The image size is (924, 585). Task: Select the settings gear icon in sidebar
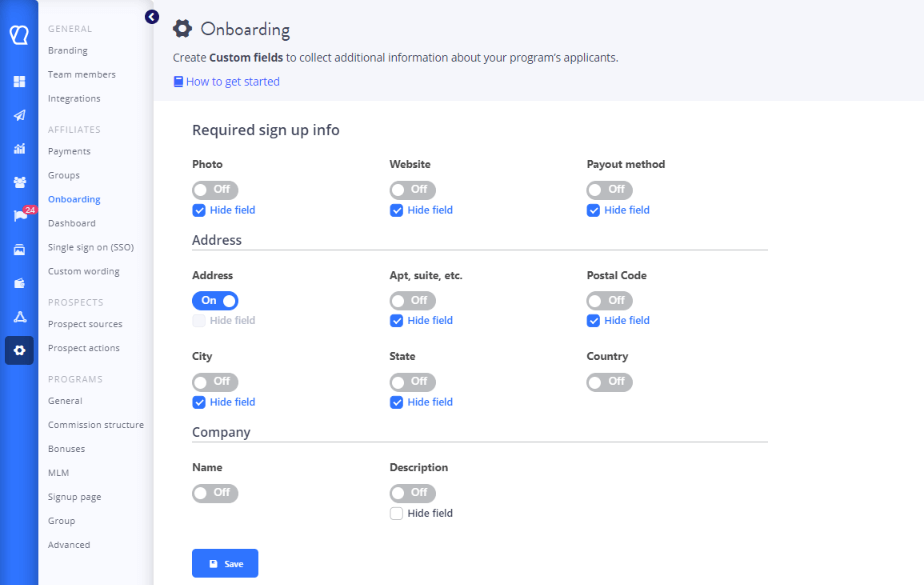click(x=18, y=350)
